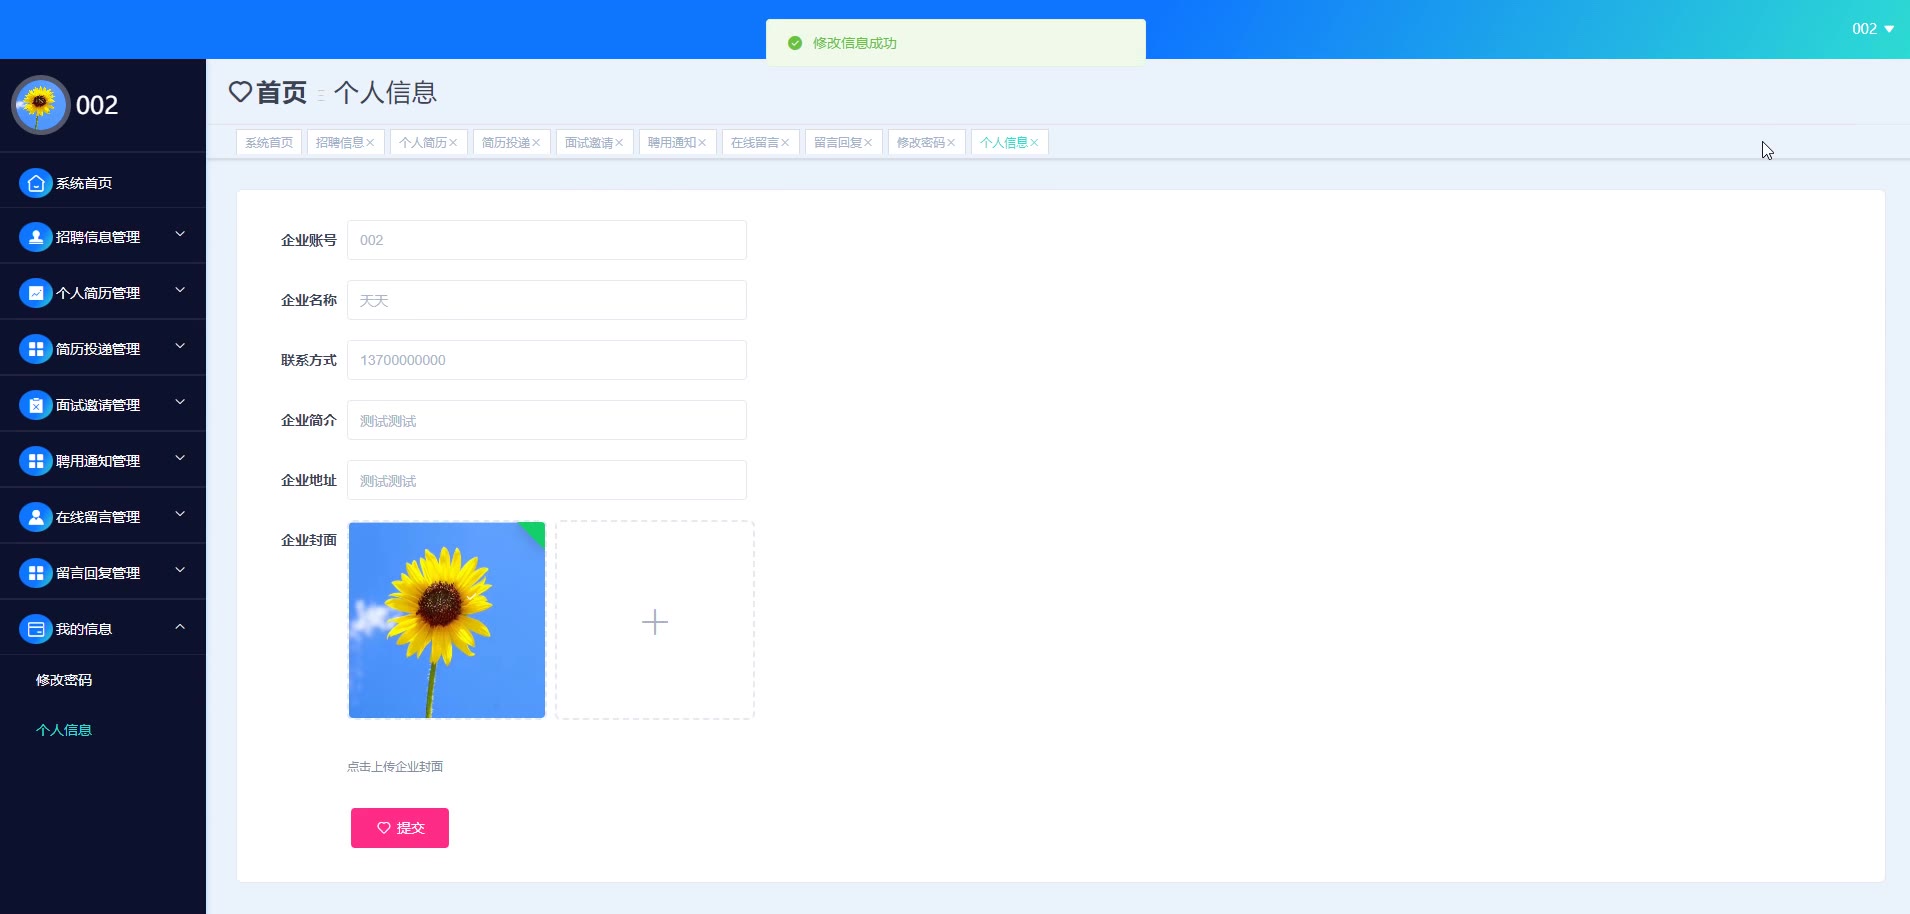The width and height of the screenshot is (1910, 914).
Task: Open 修改密码 in sidebar submenu
Action: tap(64, 680)
